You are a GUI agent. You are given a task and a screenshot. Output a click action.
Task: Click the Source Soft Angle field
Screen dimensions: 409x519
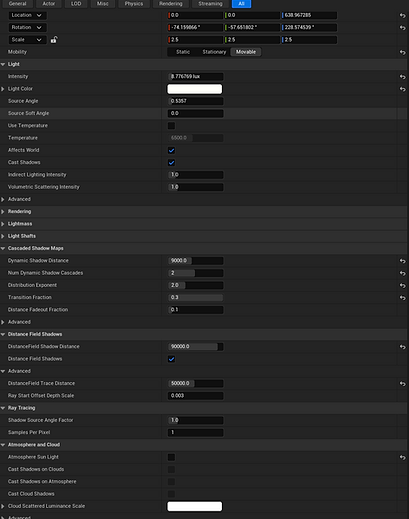click(195, 114)
